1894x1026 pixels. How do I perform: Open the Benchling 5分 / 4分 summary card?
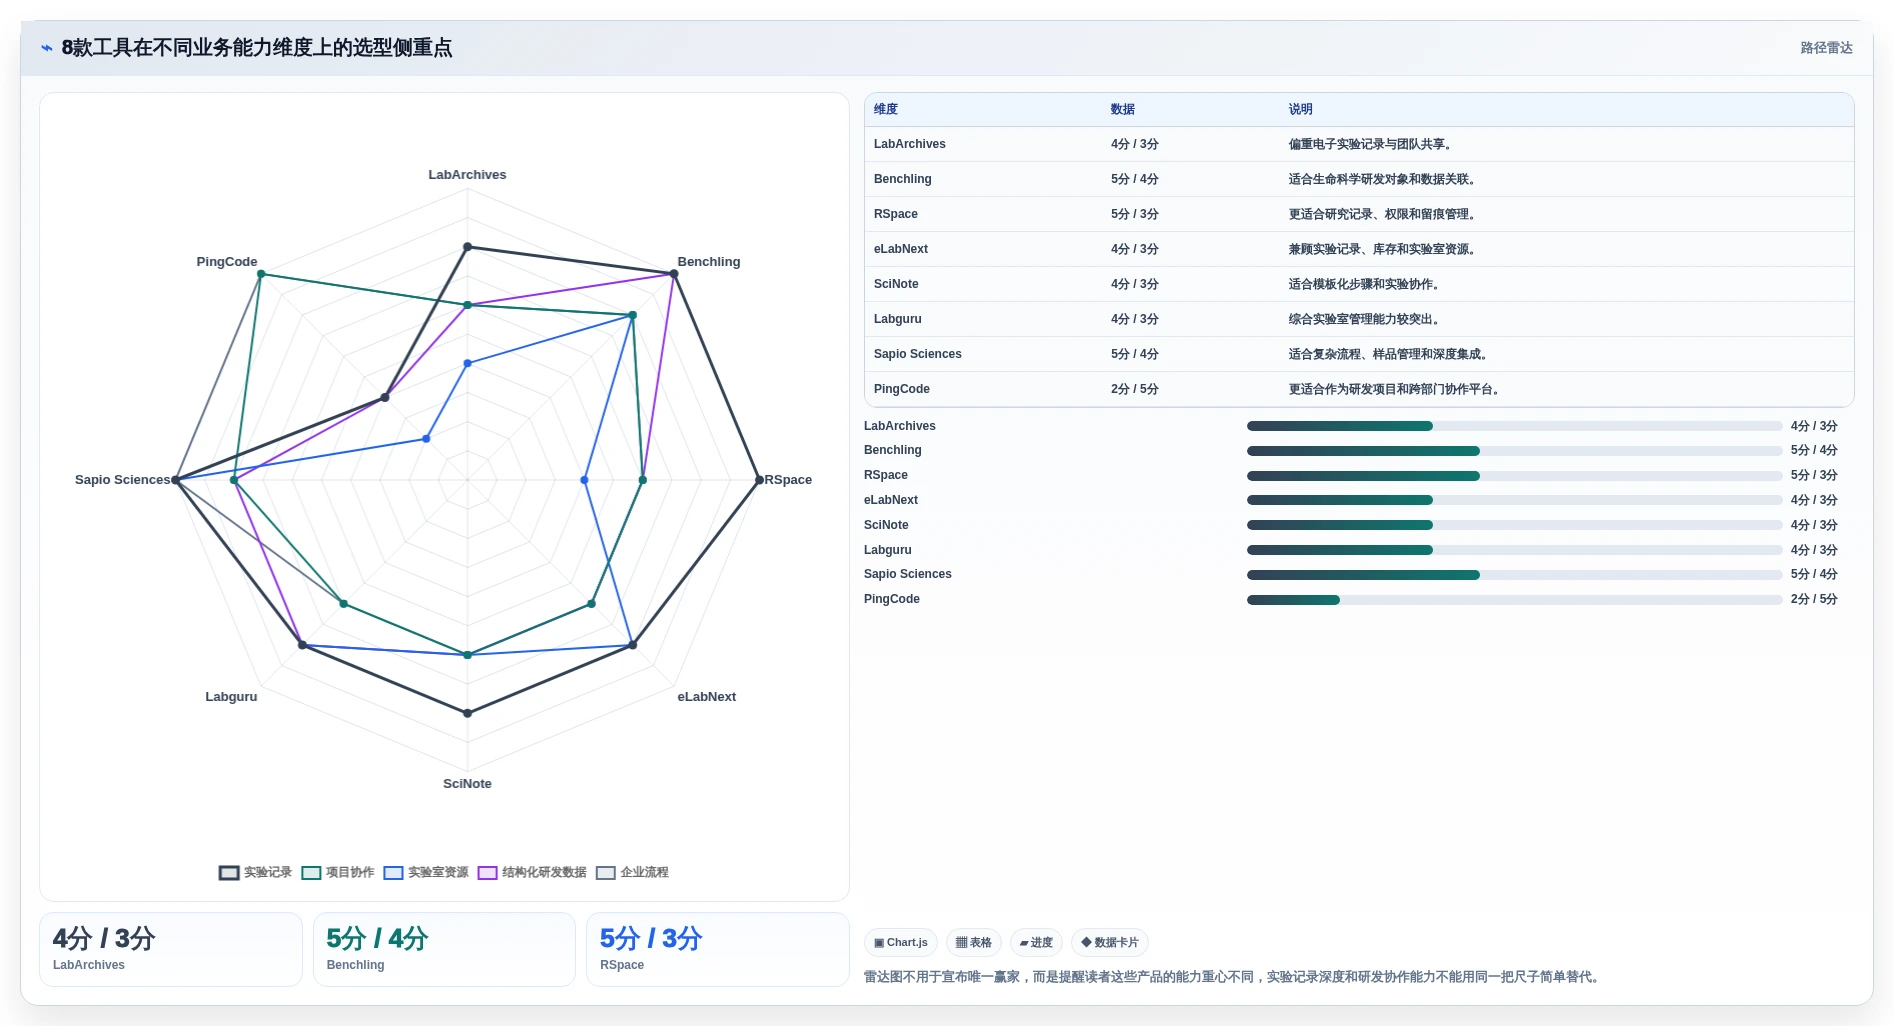click(x=444, y=949)
